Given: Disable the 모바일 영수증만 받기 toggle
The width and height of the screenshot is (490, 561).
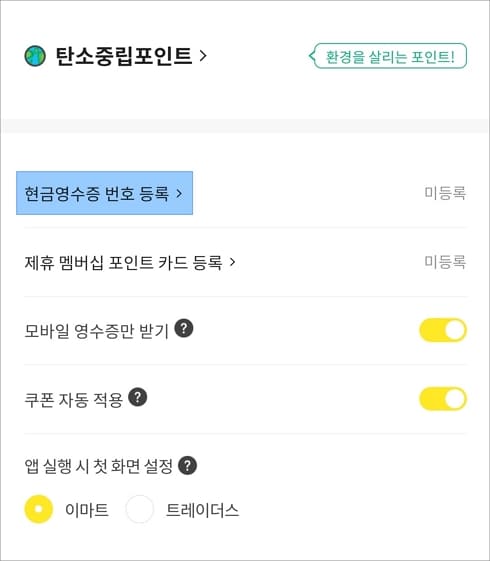Looking at the screenshot, I should coord(443,330).
